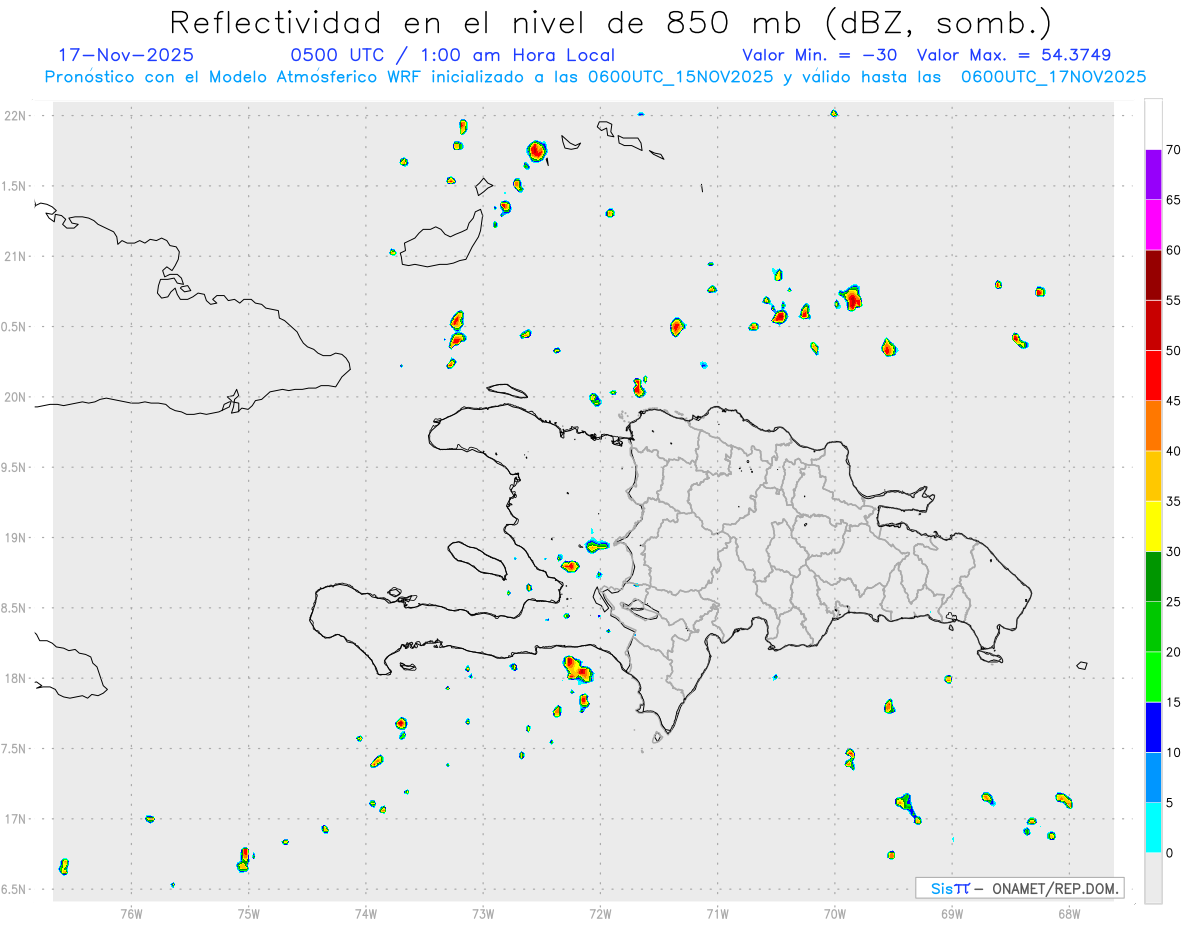Viewport: 1200px width, 927px height.
Task: Click the '68W' longitude label
Action: click(1069, 913)
